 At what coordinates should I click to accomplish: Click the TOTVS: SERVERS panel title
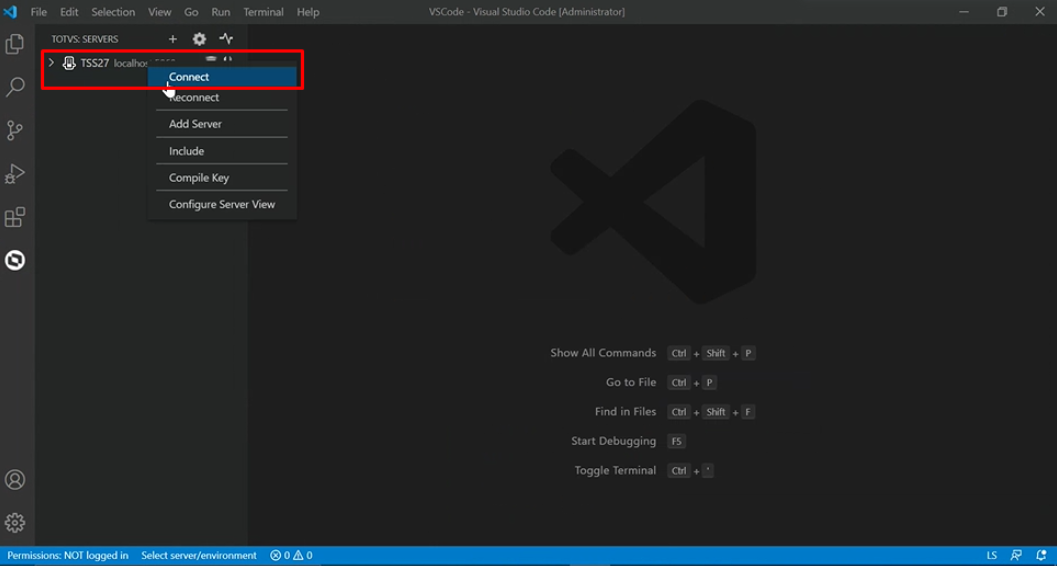click(x=84, y=39)
